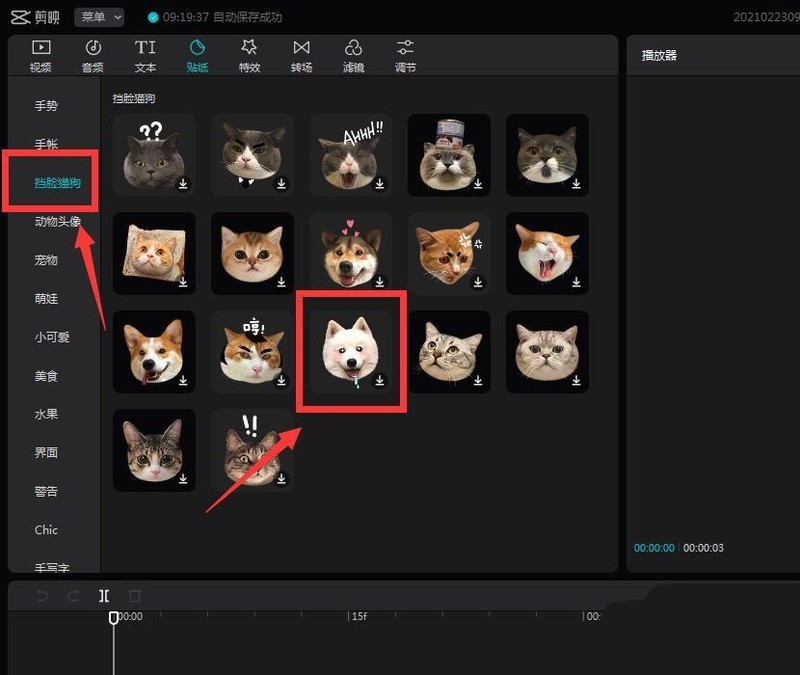Pick the AHHH!! screaming cat sticker
This screenshot has width=800, height=675.
tap(351, 155)
